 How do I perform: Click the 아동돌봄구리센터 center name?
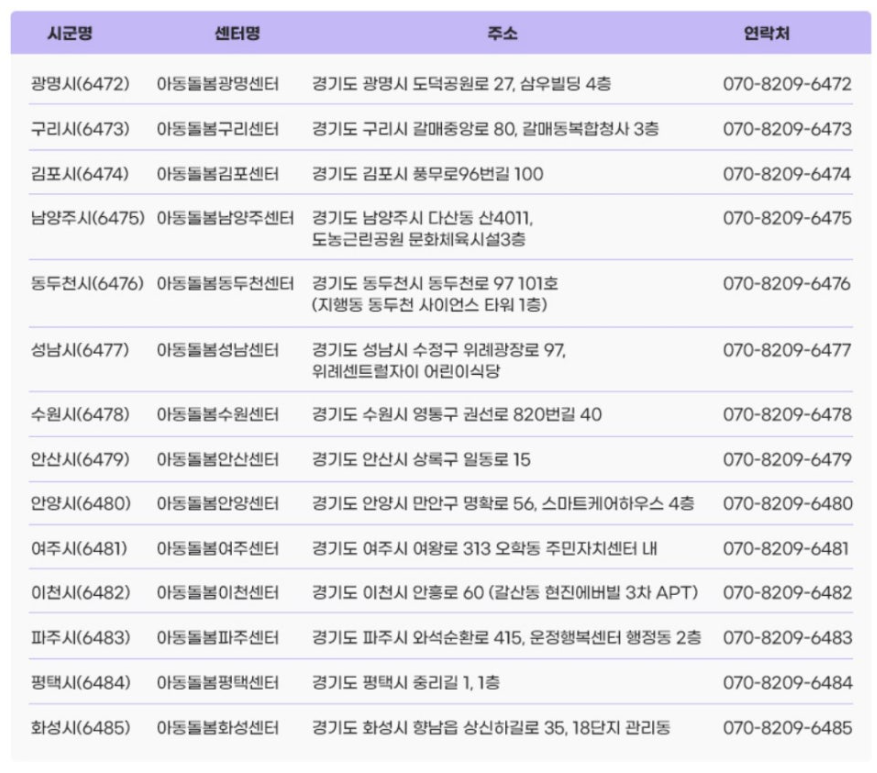218,129
